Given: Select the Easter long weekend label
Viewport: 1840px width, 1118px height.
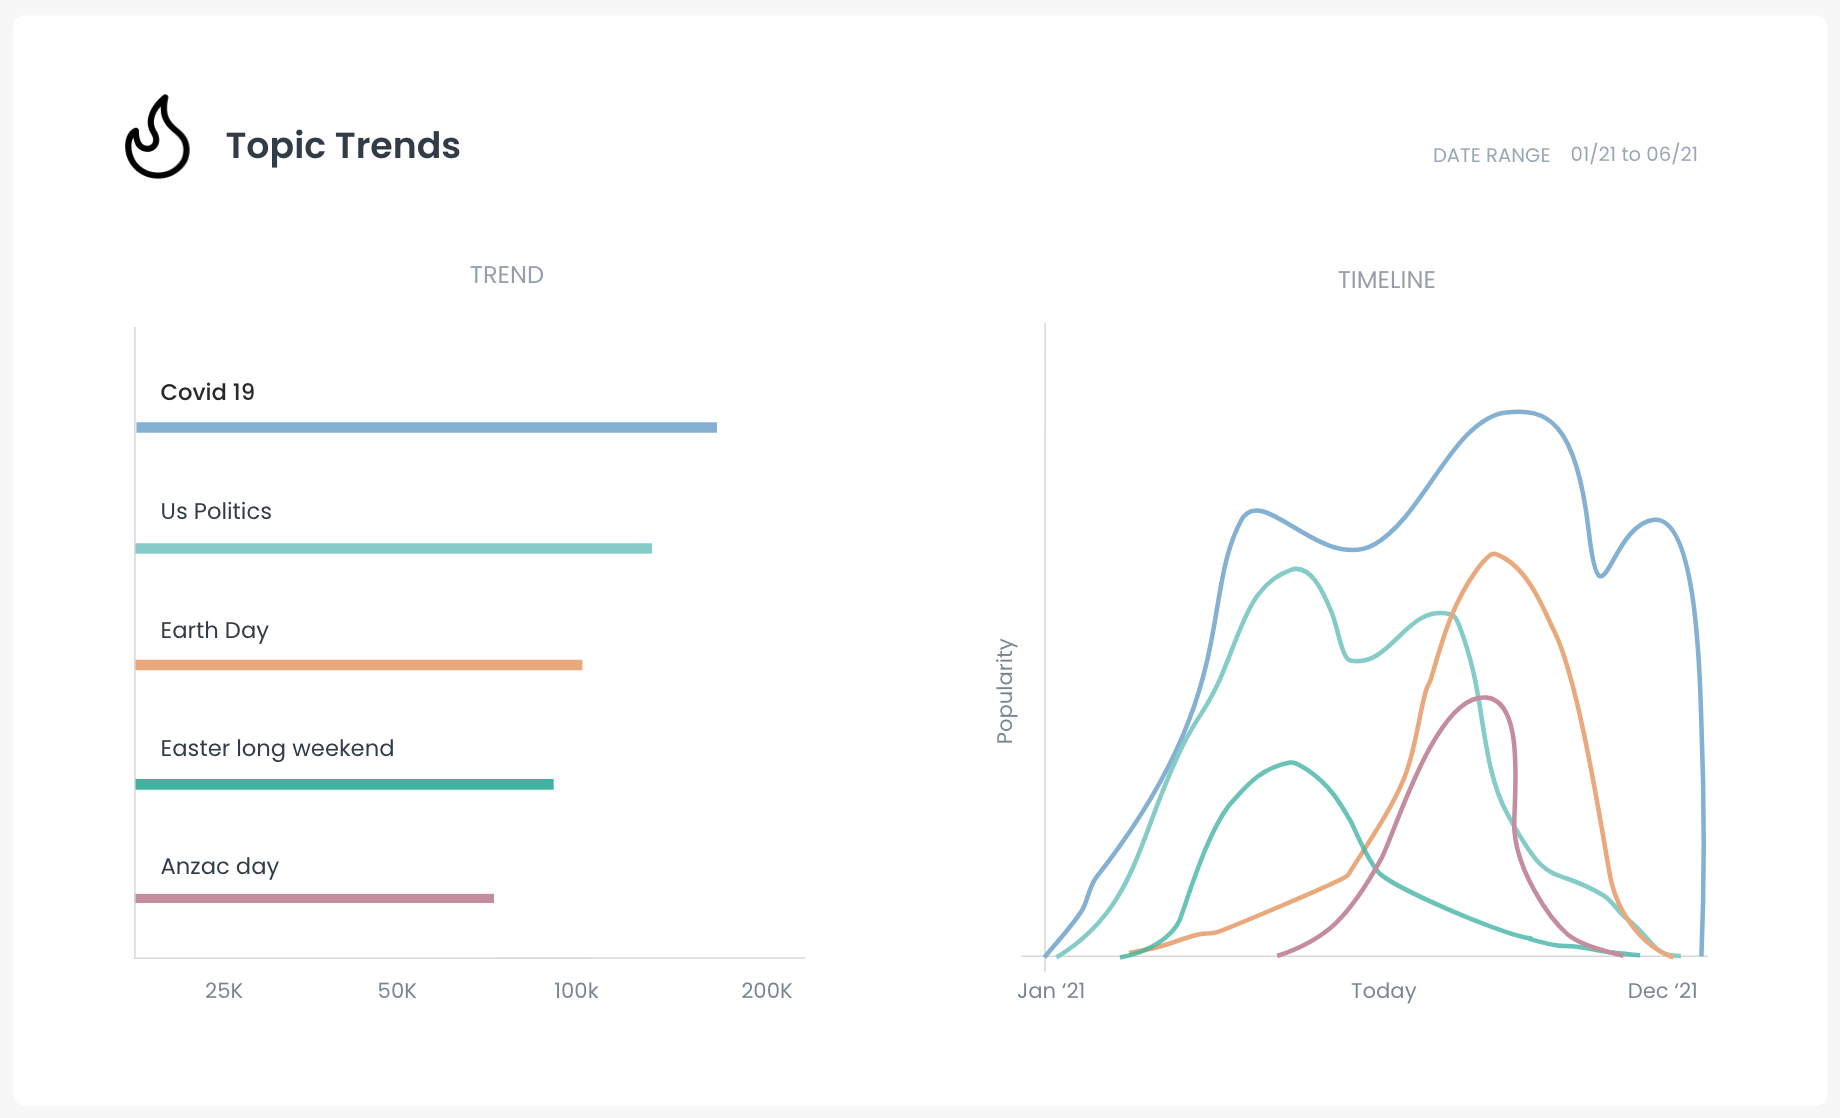Looking at the screenshot, I should [x=277, y=748].
